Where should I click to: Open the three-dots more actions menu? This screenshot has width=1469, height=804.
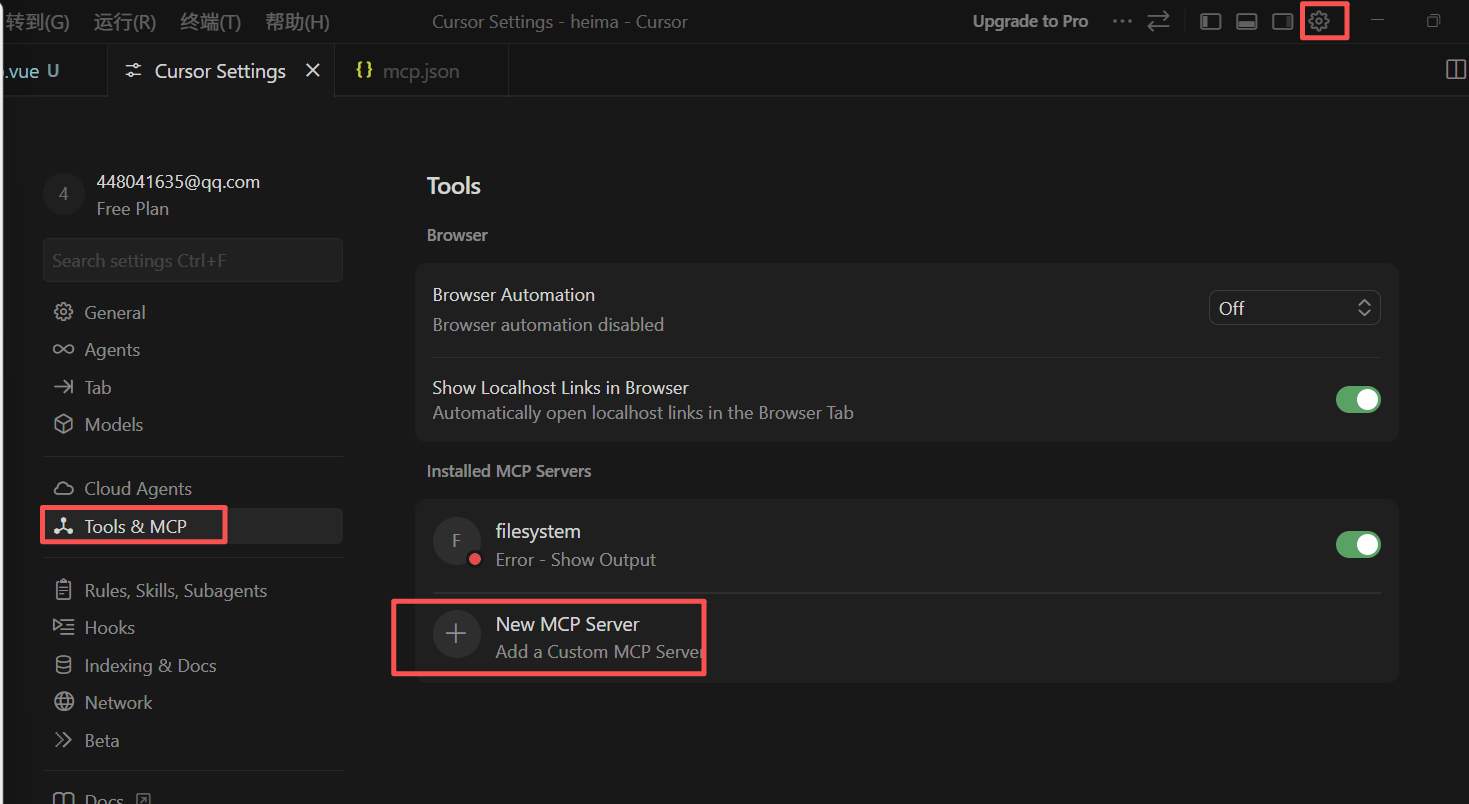1122,21
